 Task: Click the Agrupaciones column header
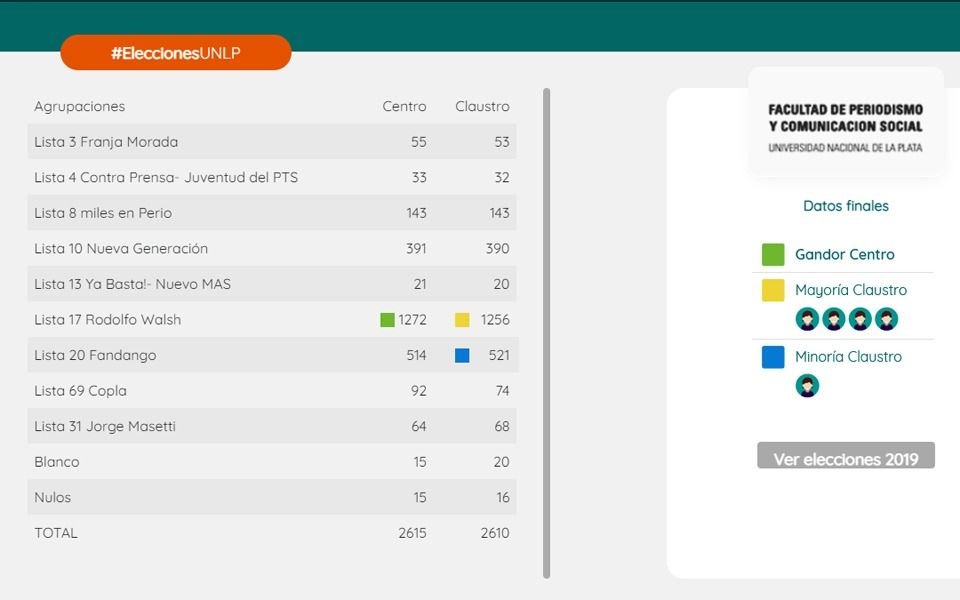(80, 107)
